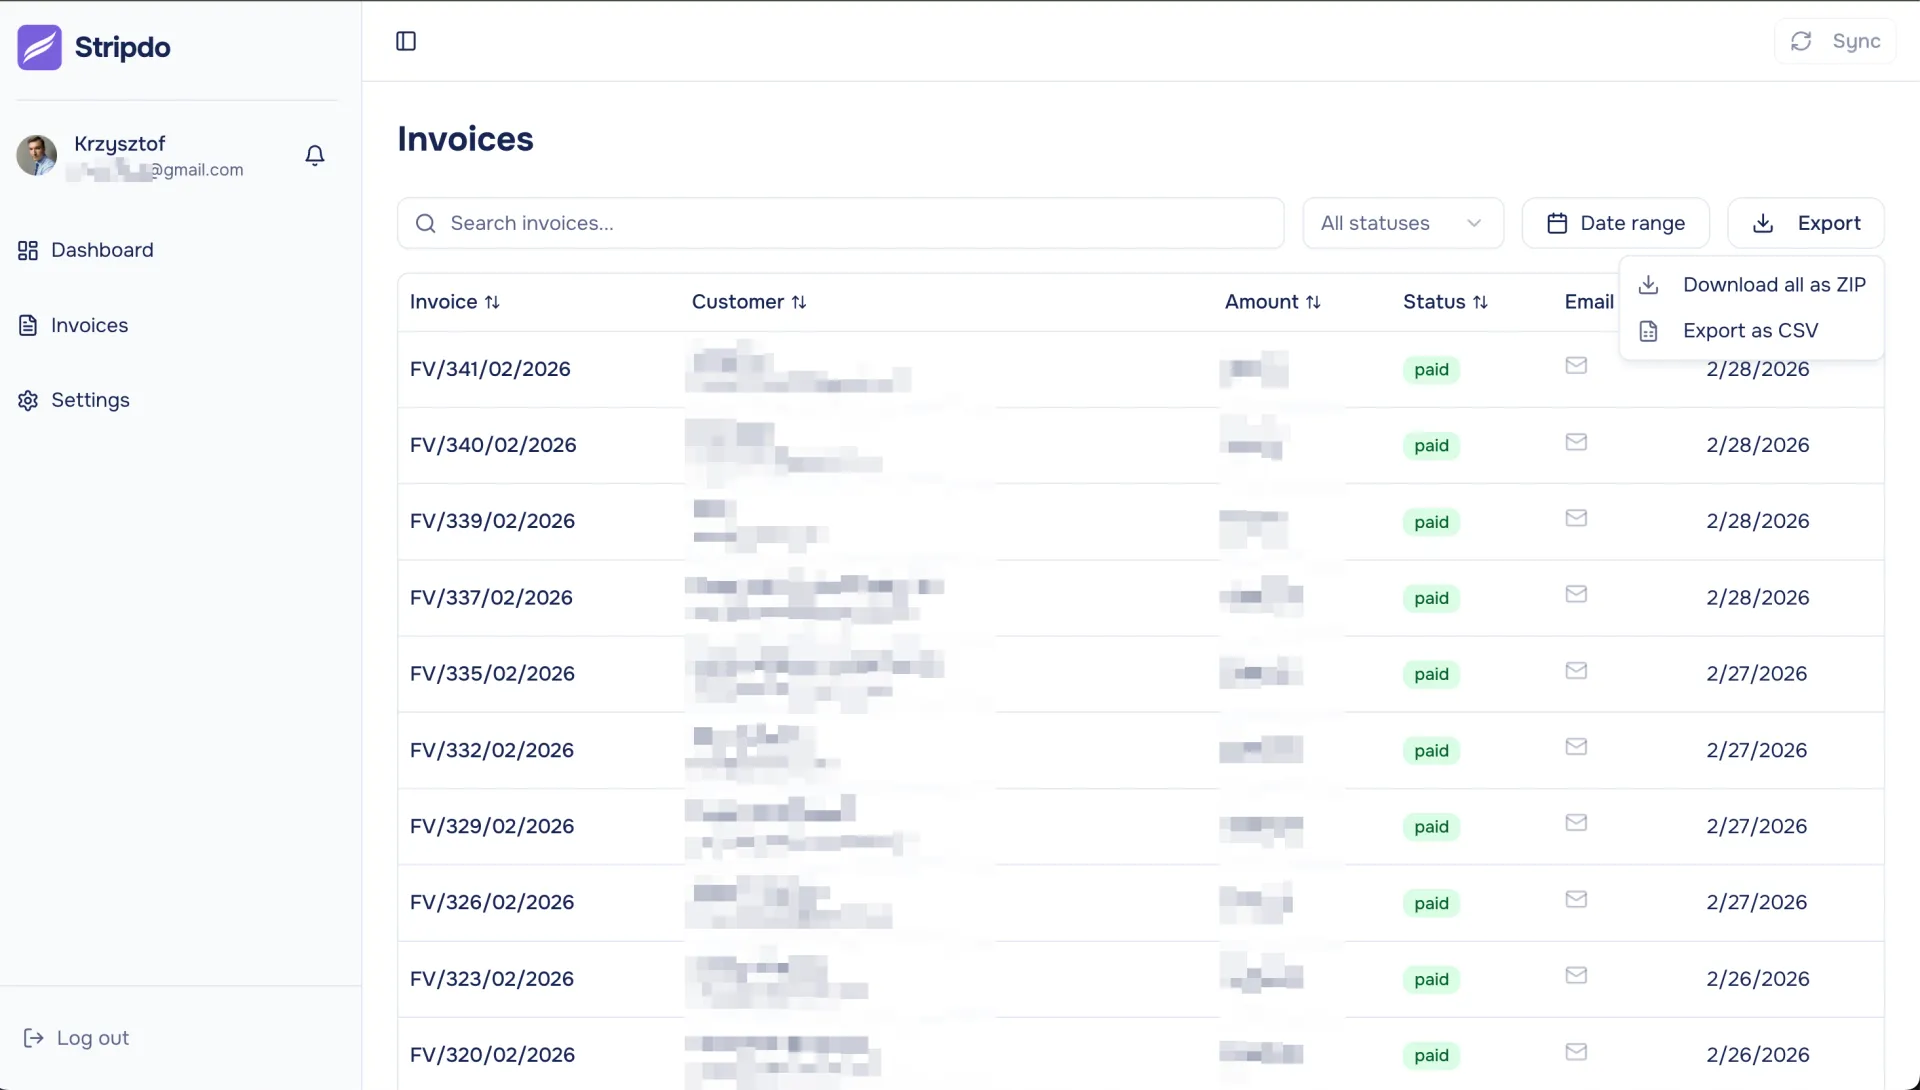The image size is (1920, 1090).
Task: Sort the table by Invoice column
Action: point(455,302)
